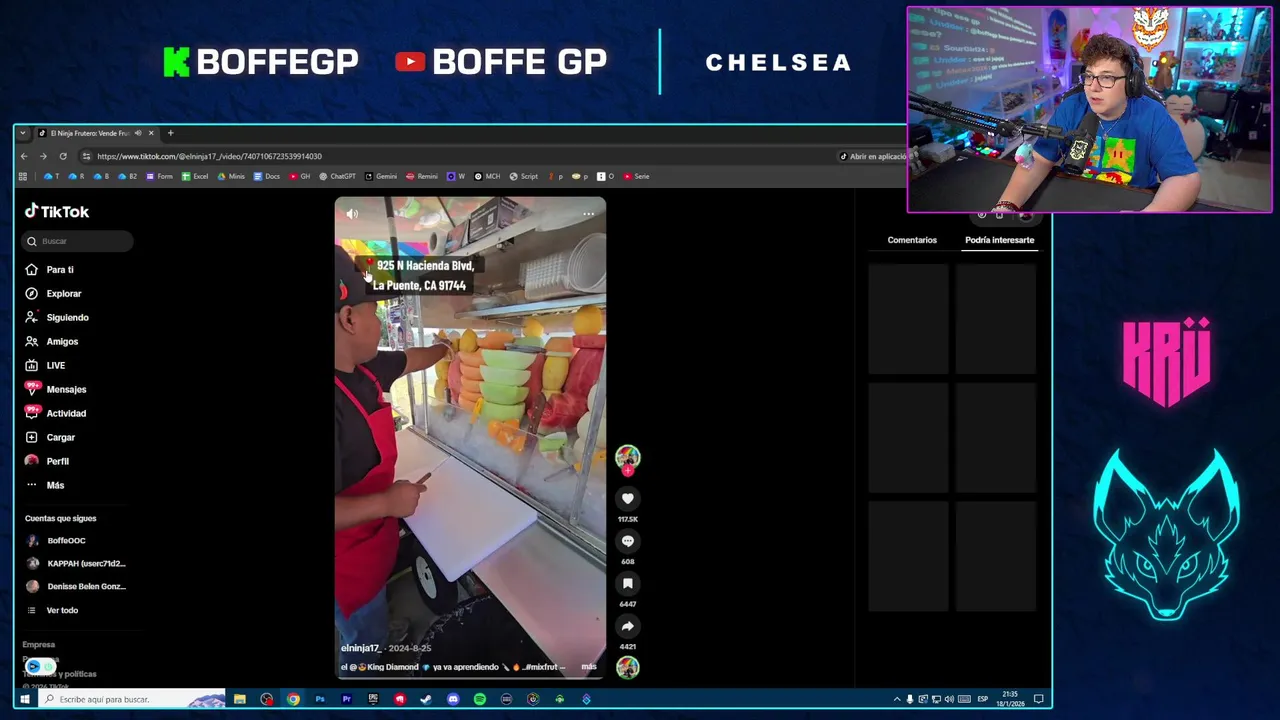Reload the page with refresh icon
This screenshot has height=720, width=1280.
click(62, 156)
